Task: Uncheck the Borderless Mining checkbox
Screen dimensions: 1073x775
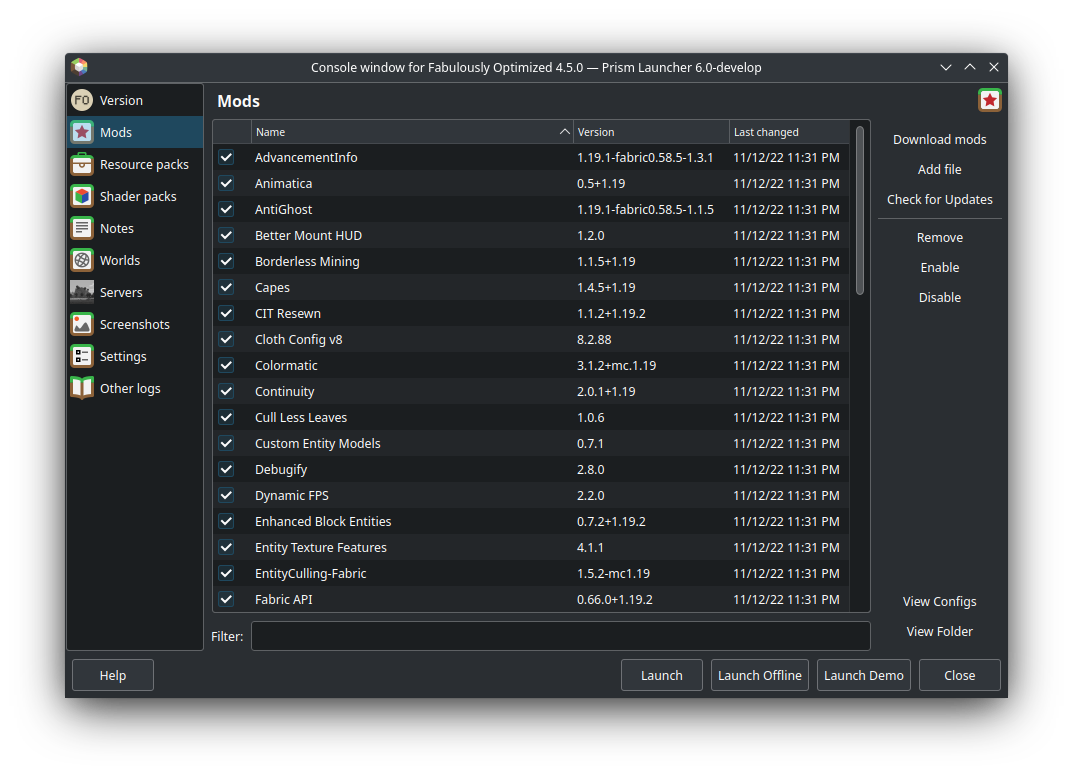Action: pyautogui.click(x=227, y=261)
